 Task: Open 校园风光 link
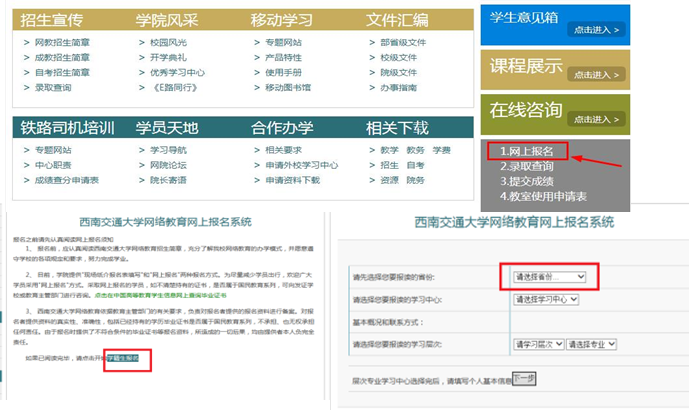[168, 43]
